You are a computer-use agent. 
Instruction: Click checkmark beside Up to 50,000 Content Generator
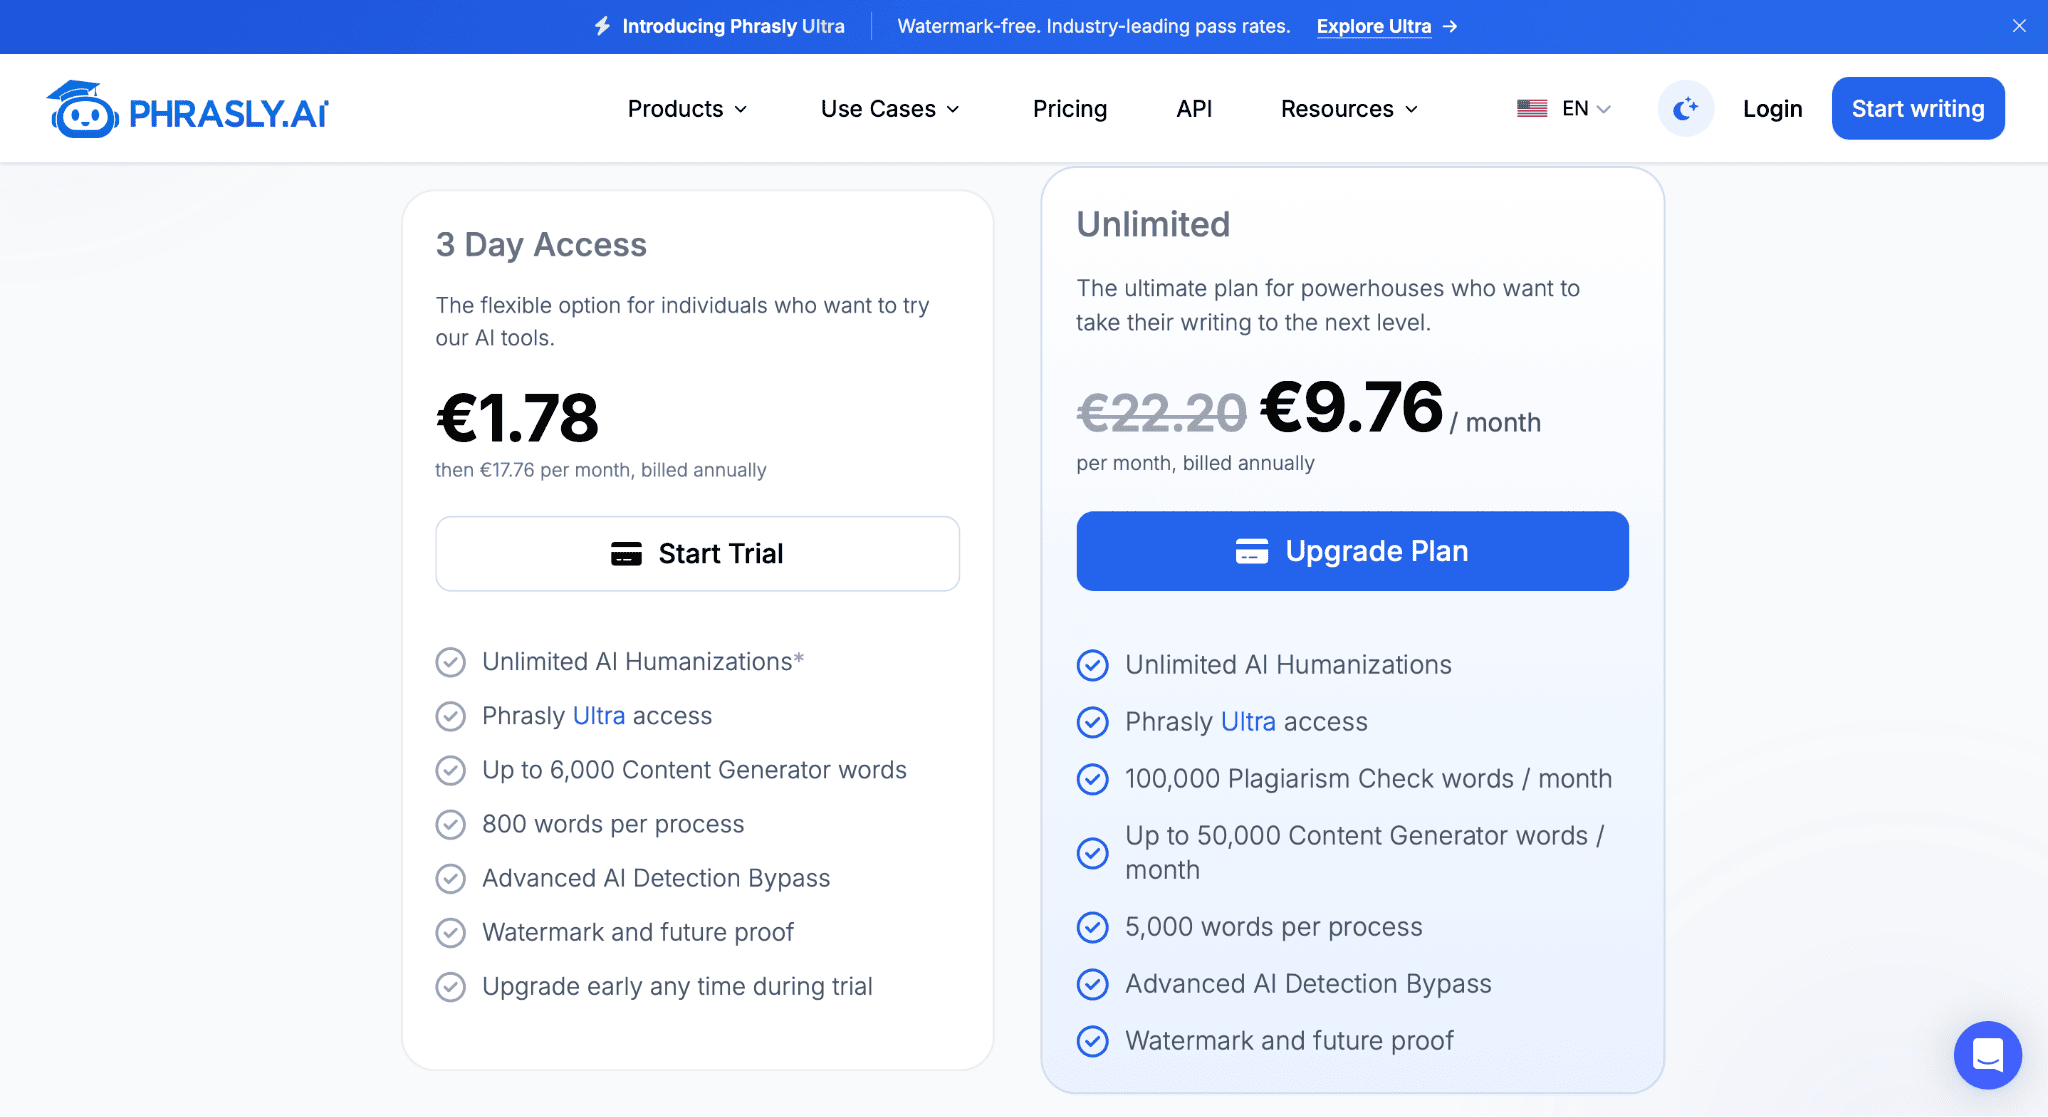pos(1092,853)
